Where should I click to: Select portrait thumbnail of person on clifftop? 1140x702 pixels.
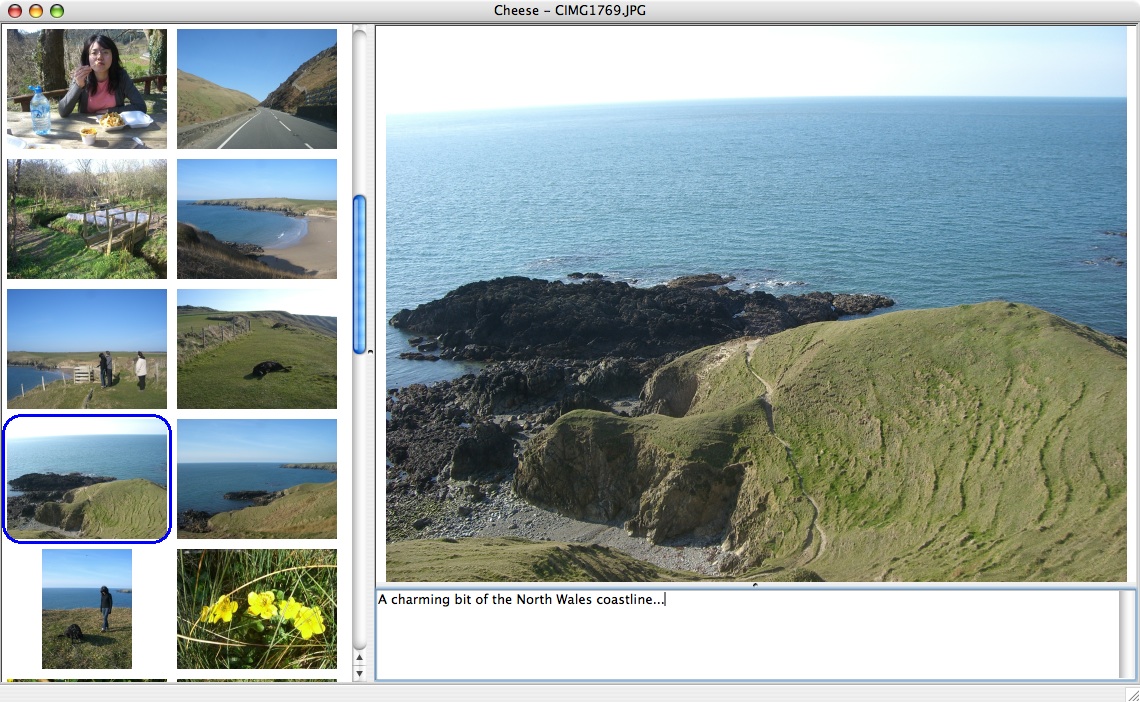(87, 609)
